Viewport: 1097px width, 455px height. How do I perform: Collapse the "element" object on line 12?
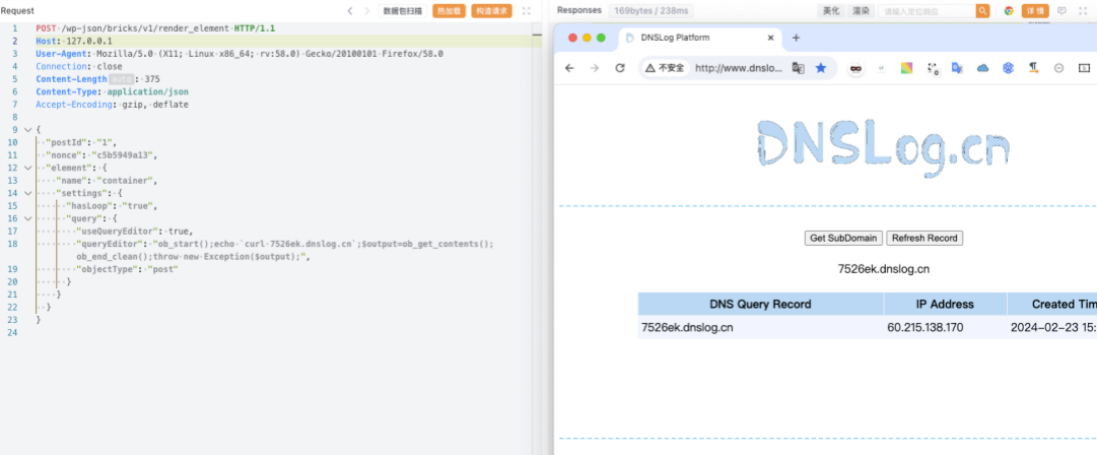coord(27,168)
